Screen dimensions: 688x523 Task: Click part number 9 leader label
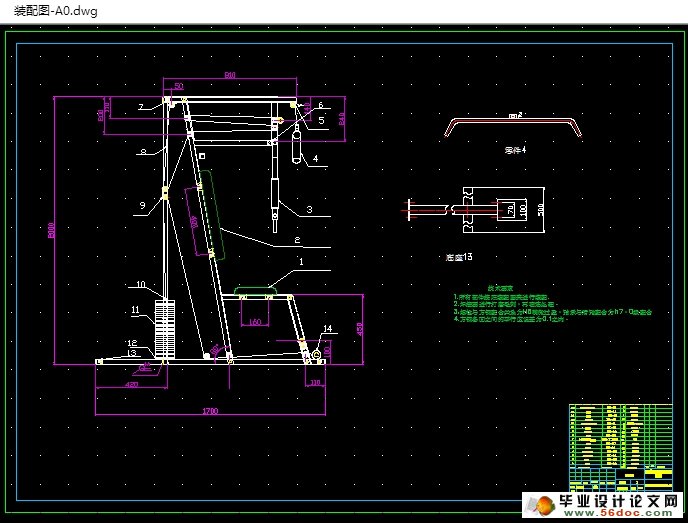142,204
